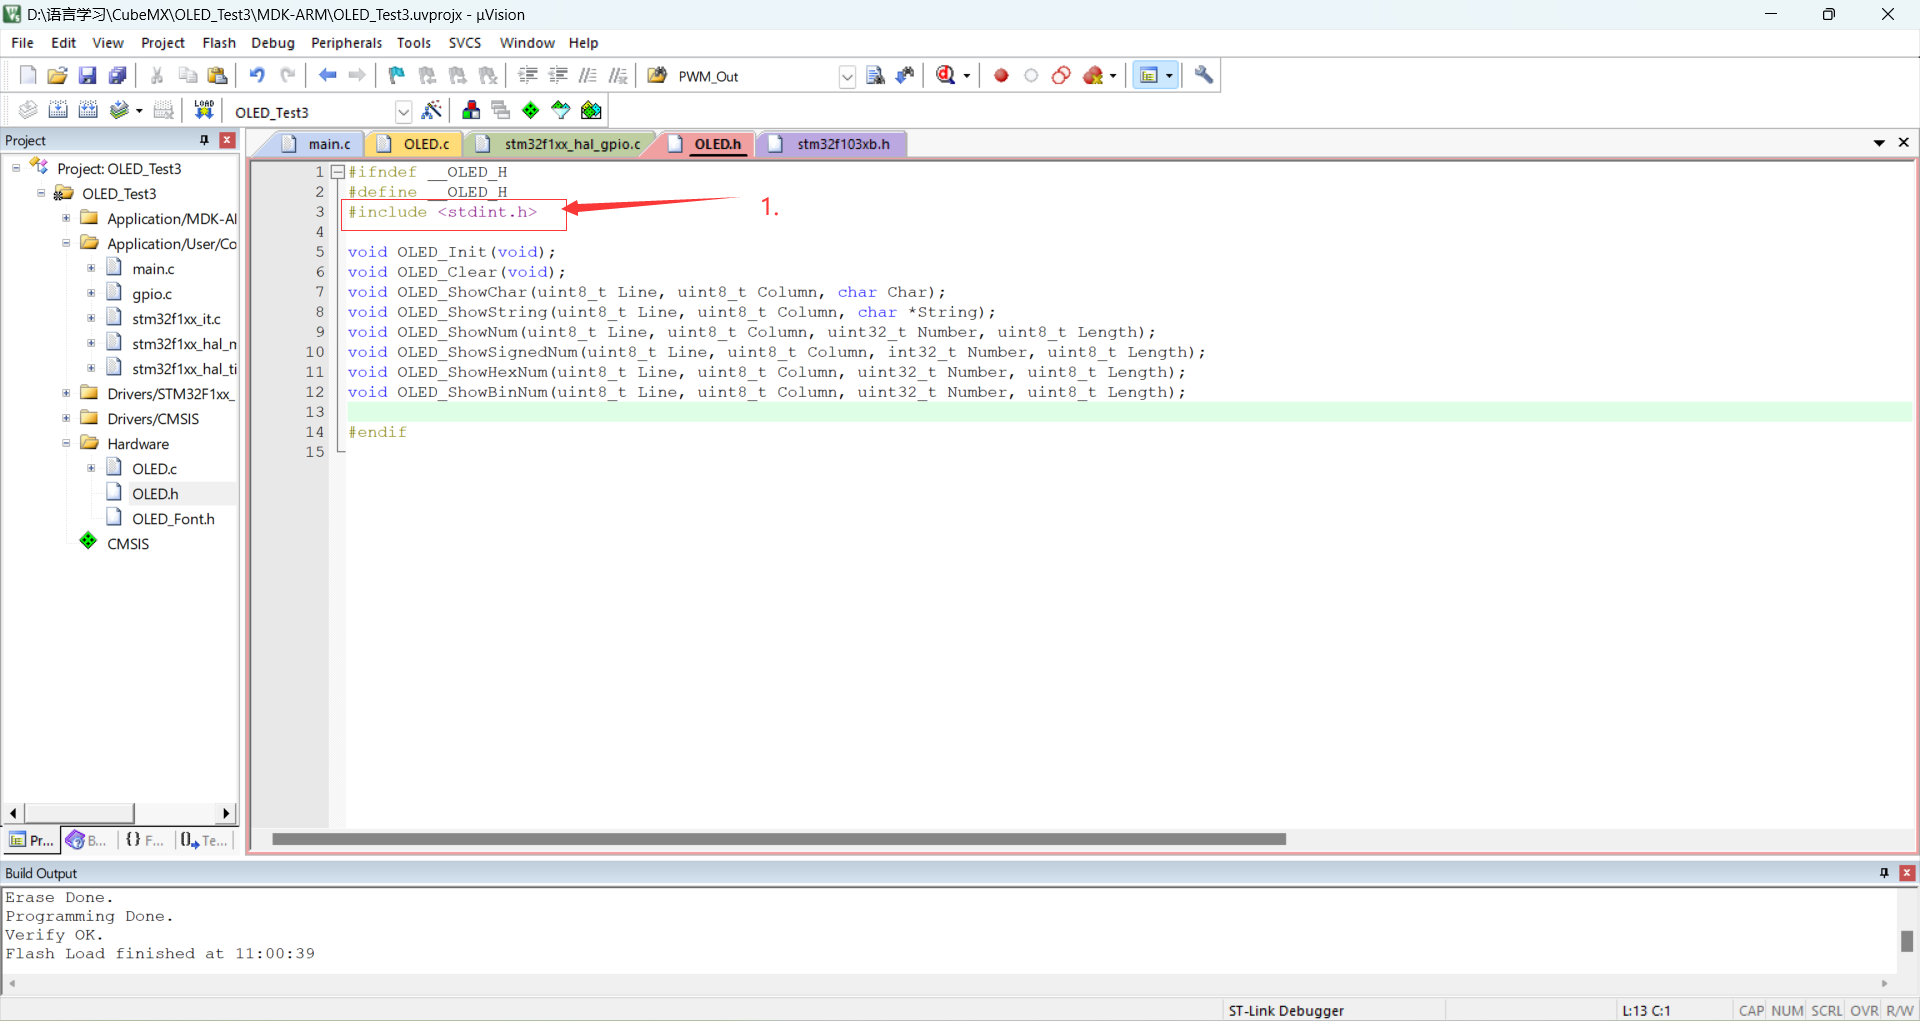Undo last edit

257,75
